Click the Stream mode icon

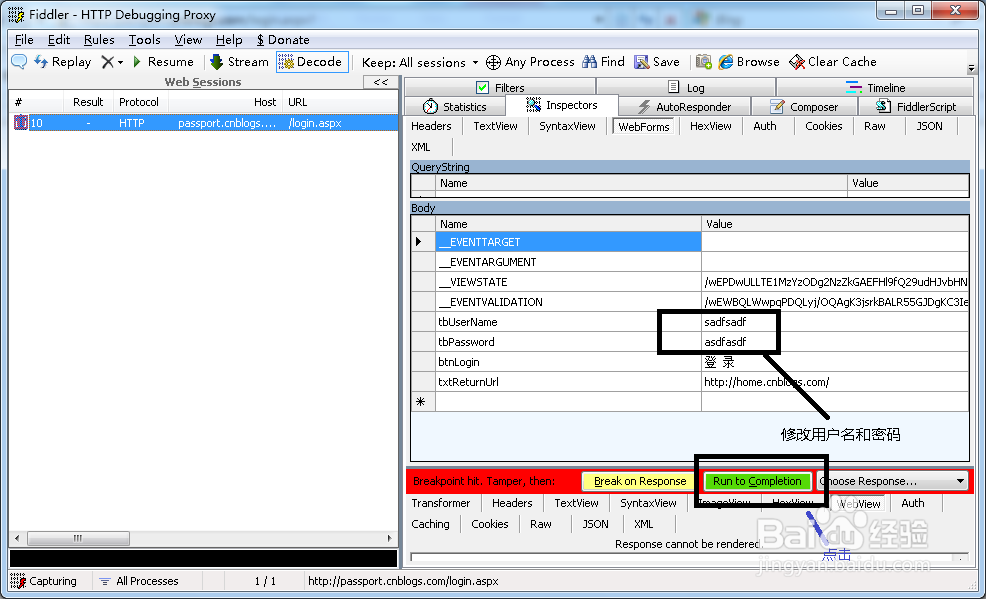pos(217,62)
